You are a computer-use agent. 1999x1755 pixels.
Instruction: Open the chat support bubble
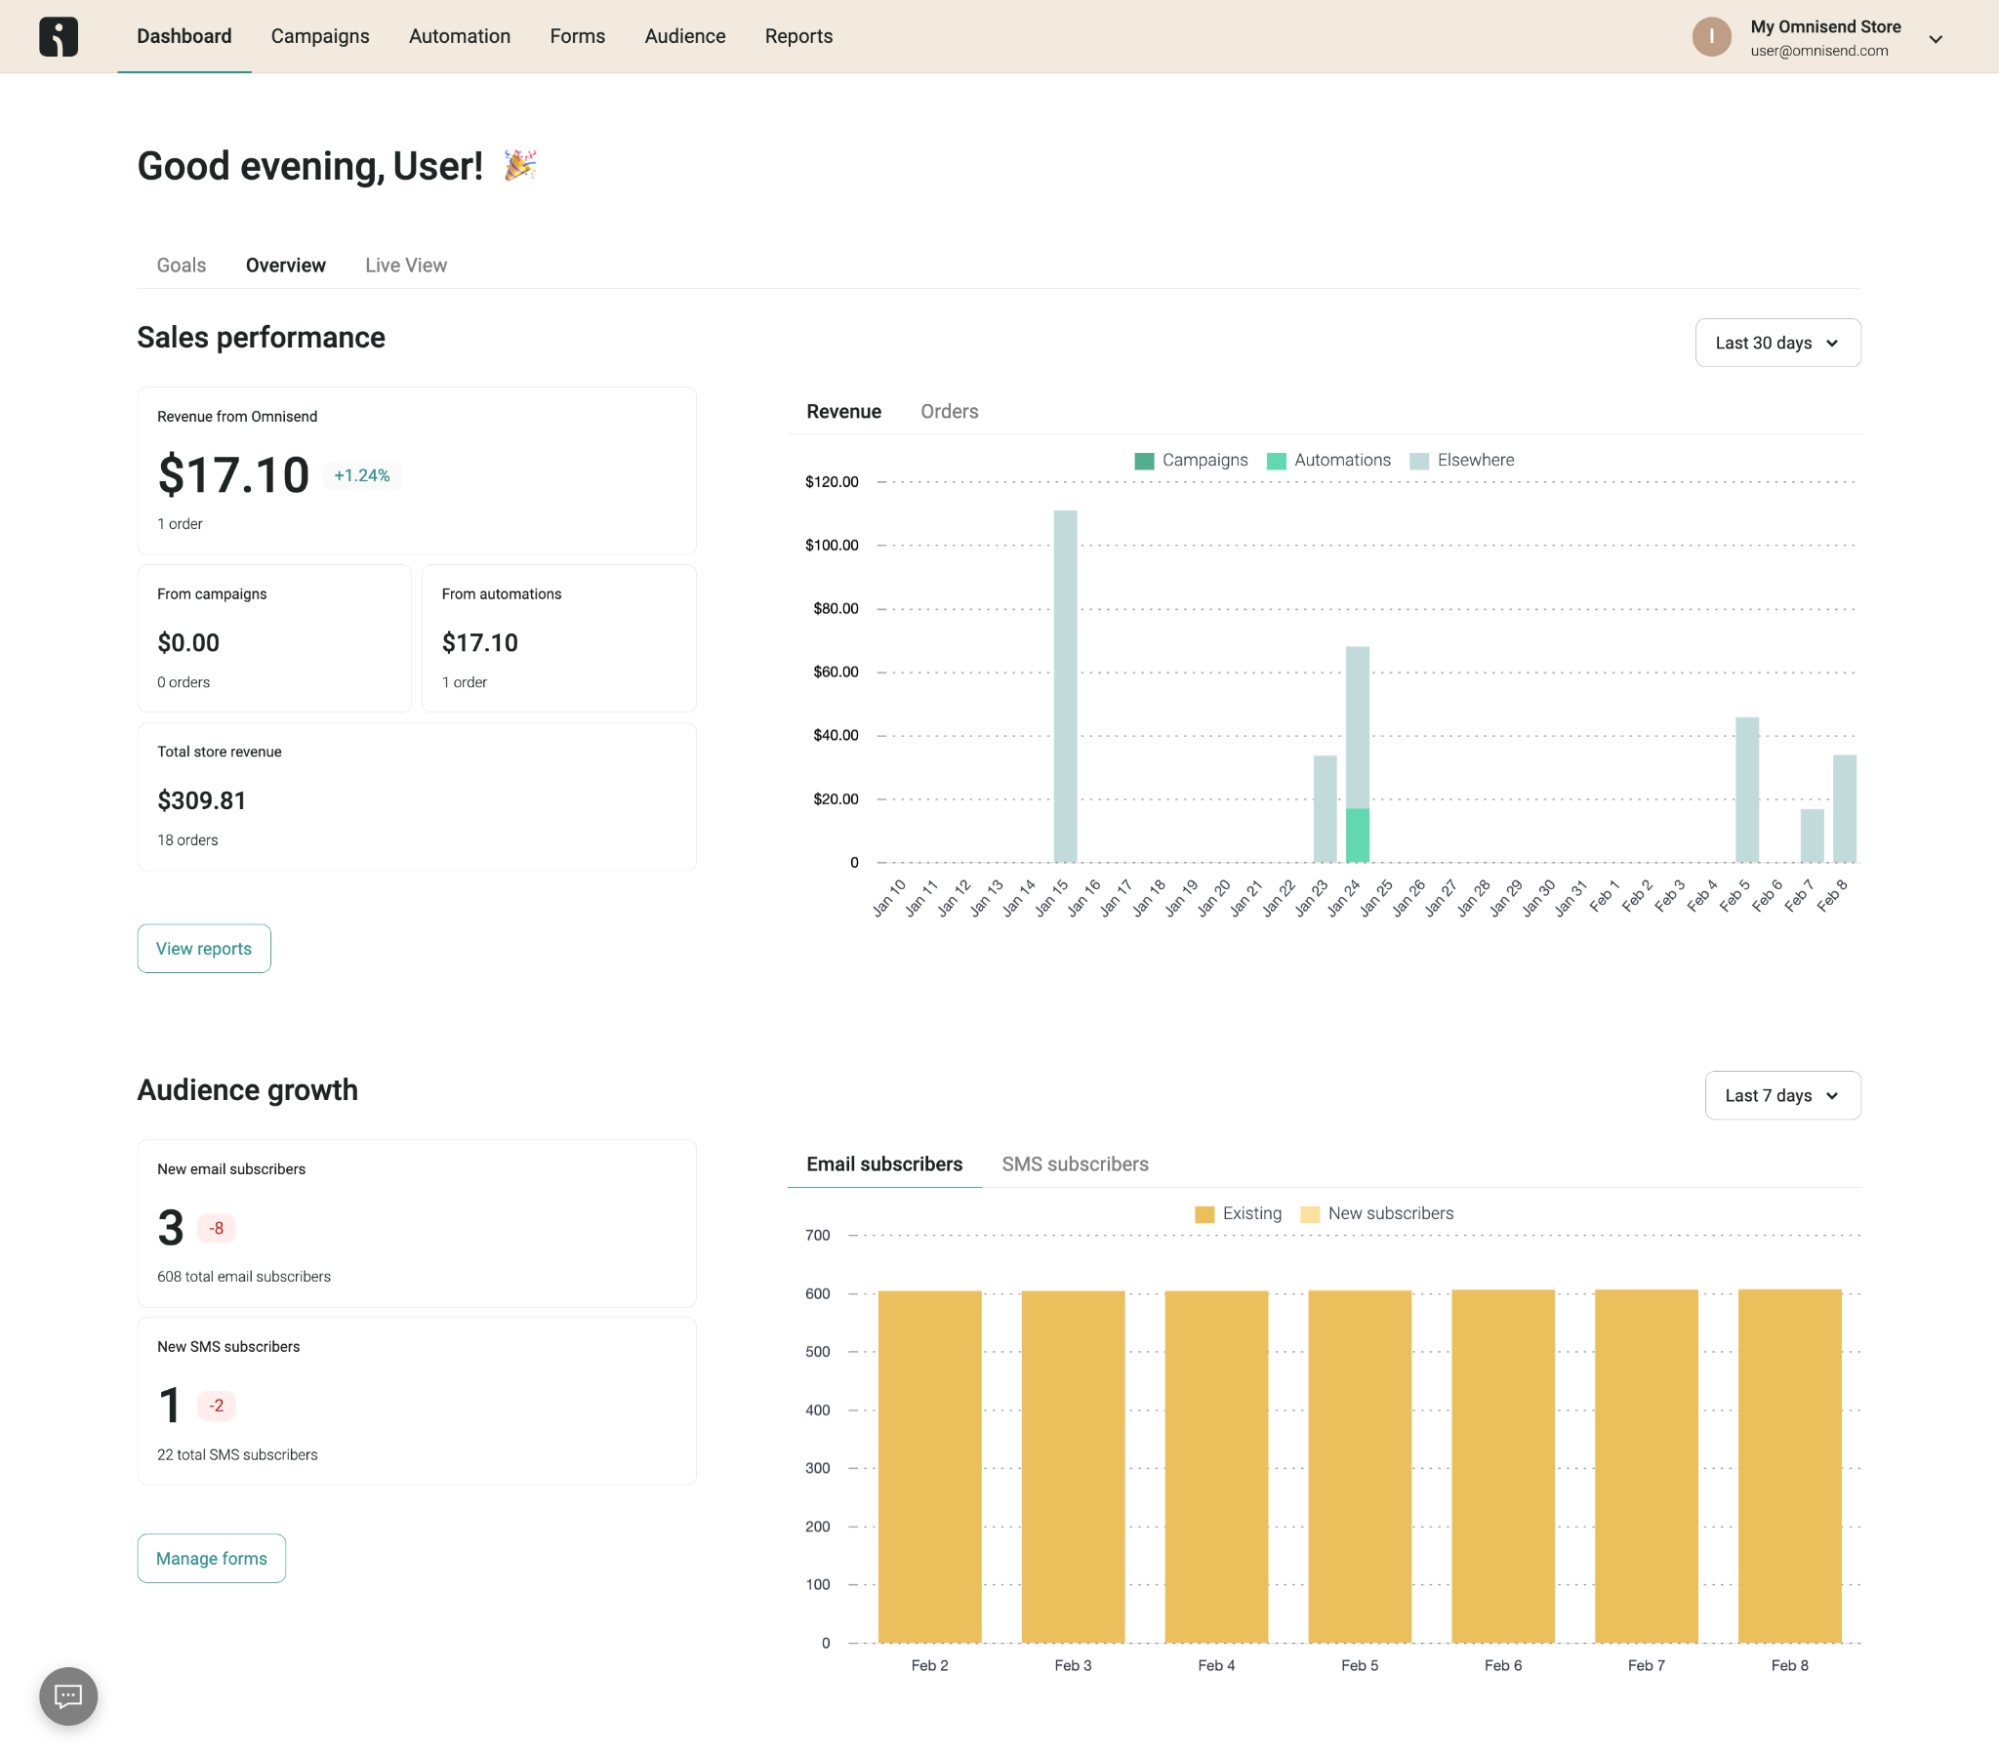click(x=66, y=1695)
